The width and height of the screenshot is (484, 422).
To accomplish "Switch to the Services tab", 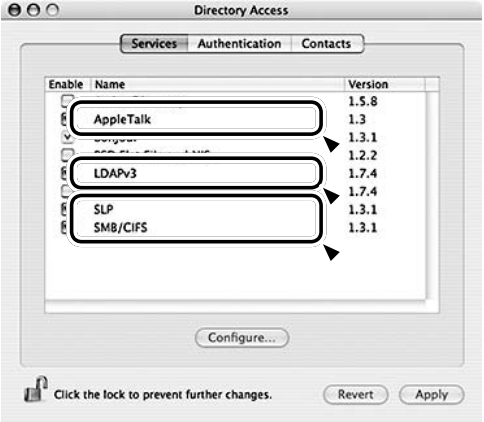I will [x=154, y=44].
